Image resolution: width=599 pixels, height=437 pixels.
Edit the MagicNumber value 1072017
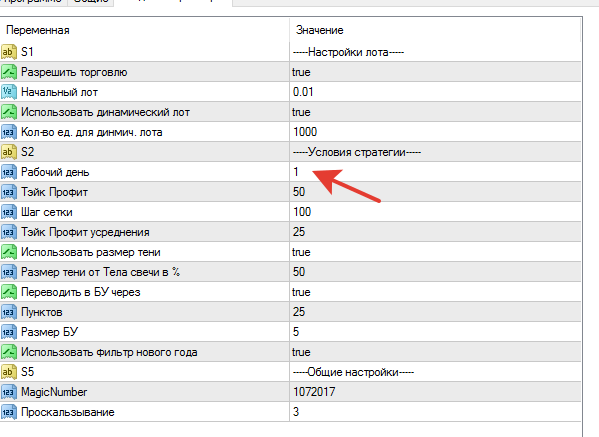click(314, 392)
